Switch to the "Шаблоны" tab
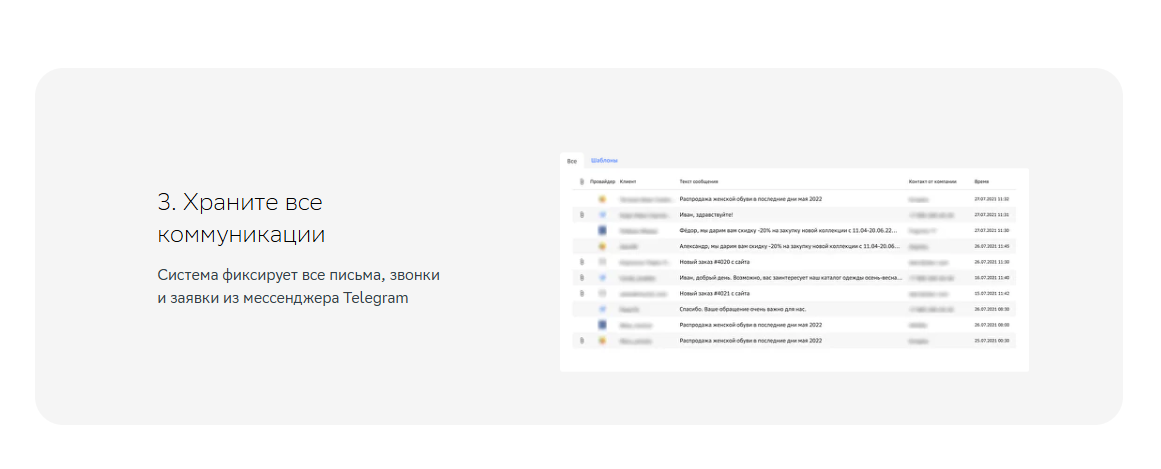This screenshot has height=469, width=1161. coord(604,161)
